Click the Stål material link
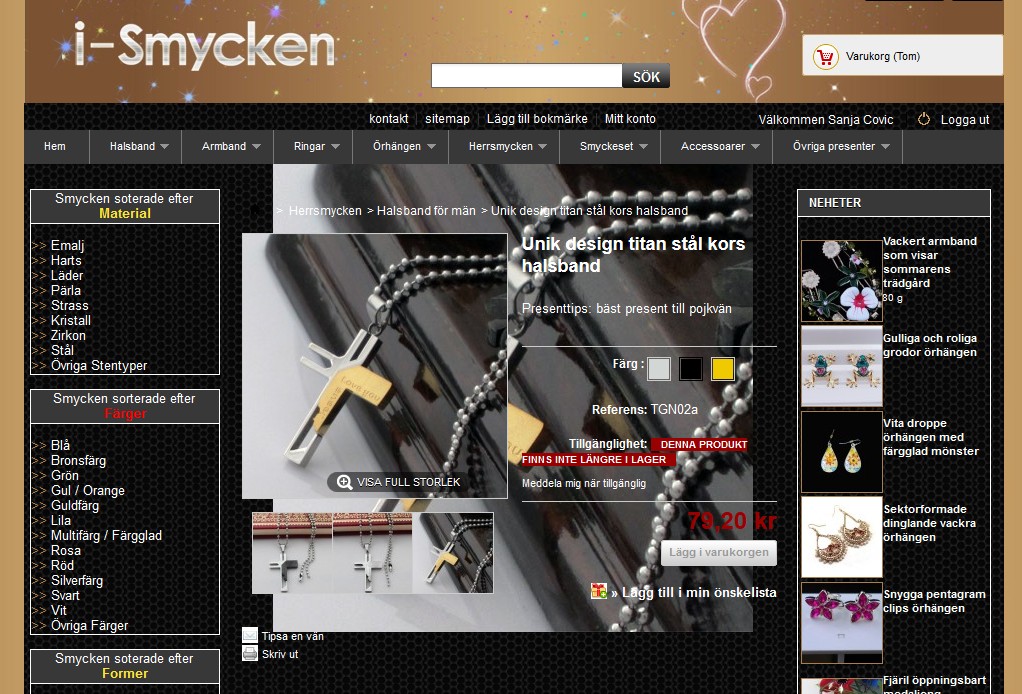The width and height of the screenshot is (1022, 694). (x=63, y=351)
